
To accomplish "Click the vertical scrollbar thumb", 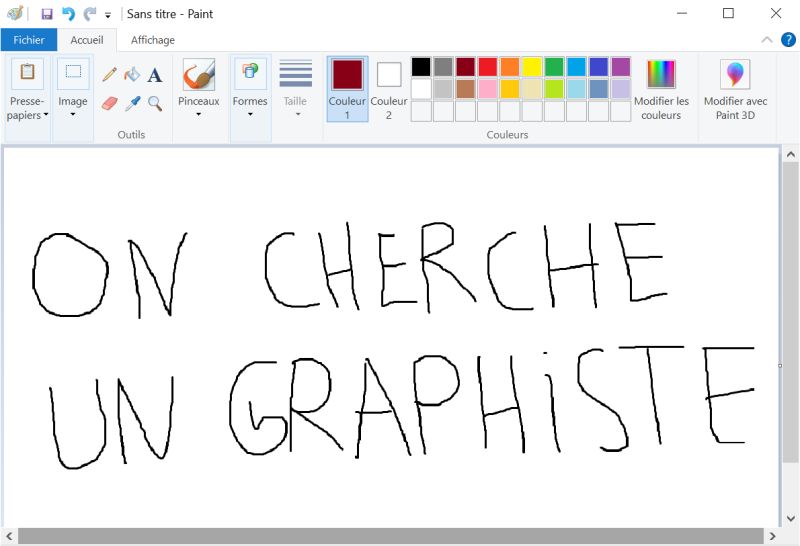I will (791, 313).
